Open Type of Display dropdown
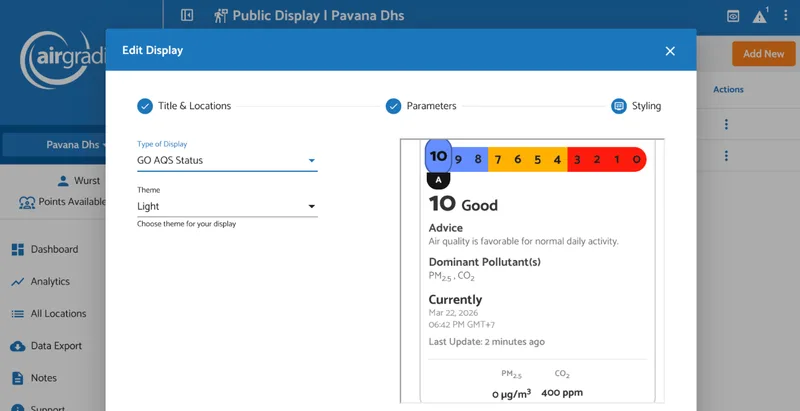The image size is (800, 411). pos(227,160)
